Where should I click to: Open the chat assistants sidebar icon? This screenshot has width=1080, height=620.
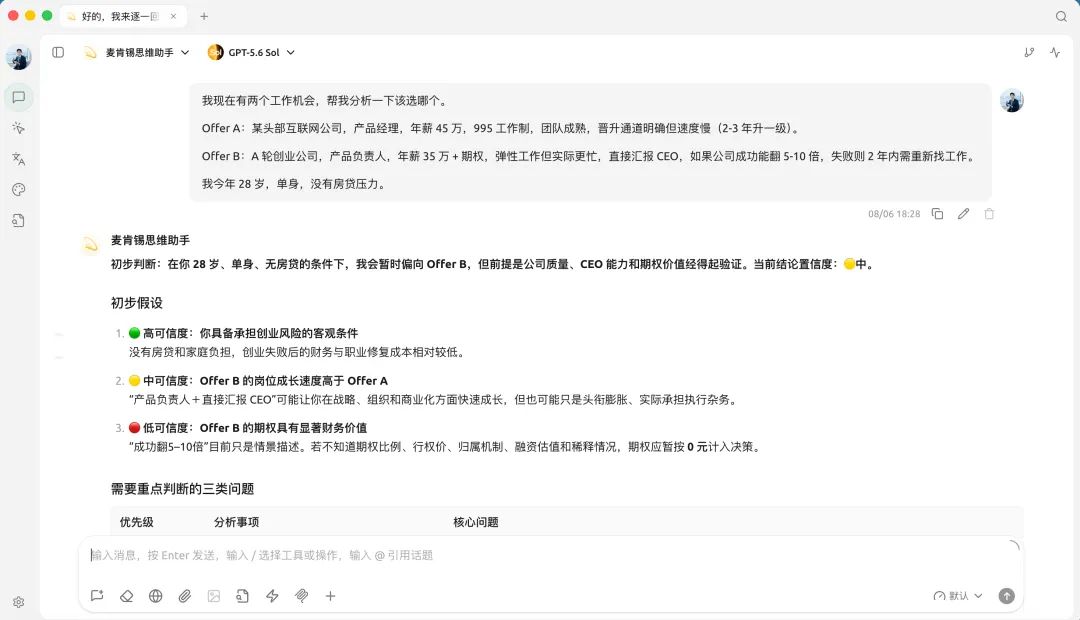19,97
